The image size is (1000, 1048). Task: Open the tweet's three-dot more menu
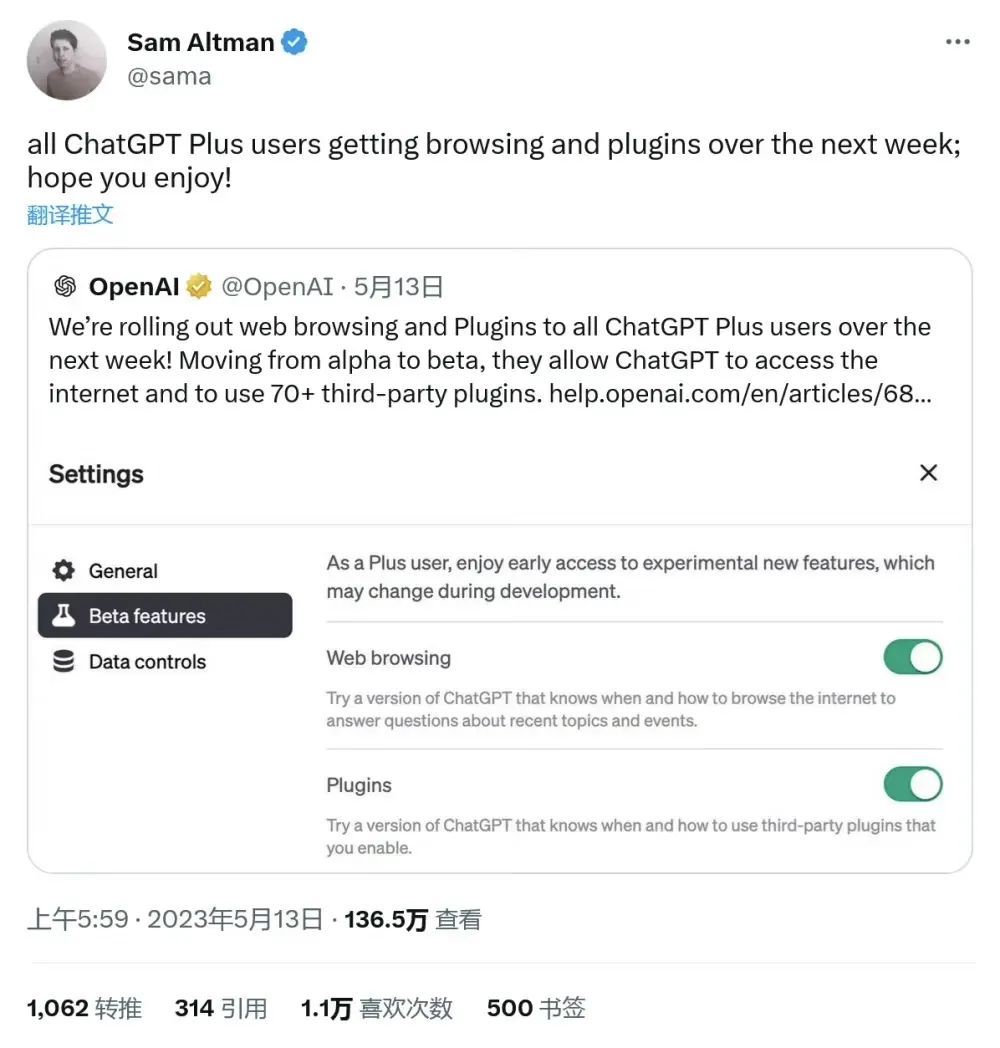[957, 42]
